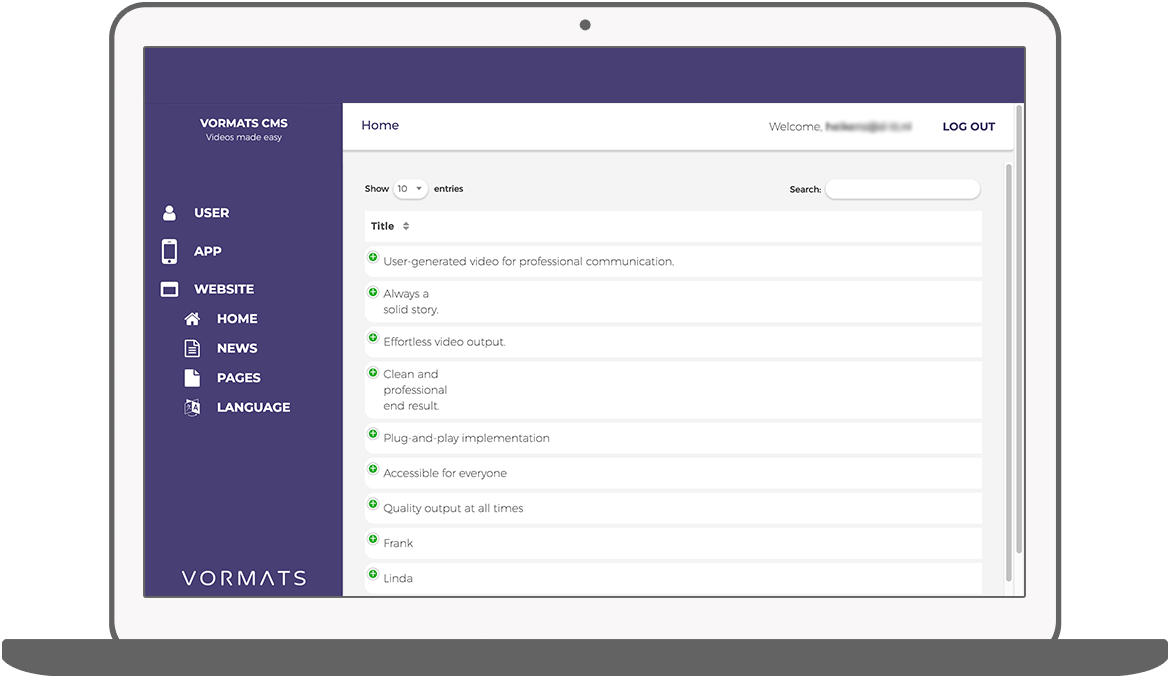The width and height of the screenshot is (1170, 678).
Task: Open the Show entries count dropdown
Action: coord(410,189)
